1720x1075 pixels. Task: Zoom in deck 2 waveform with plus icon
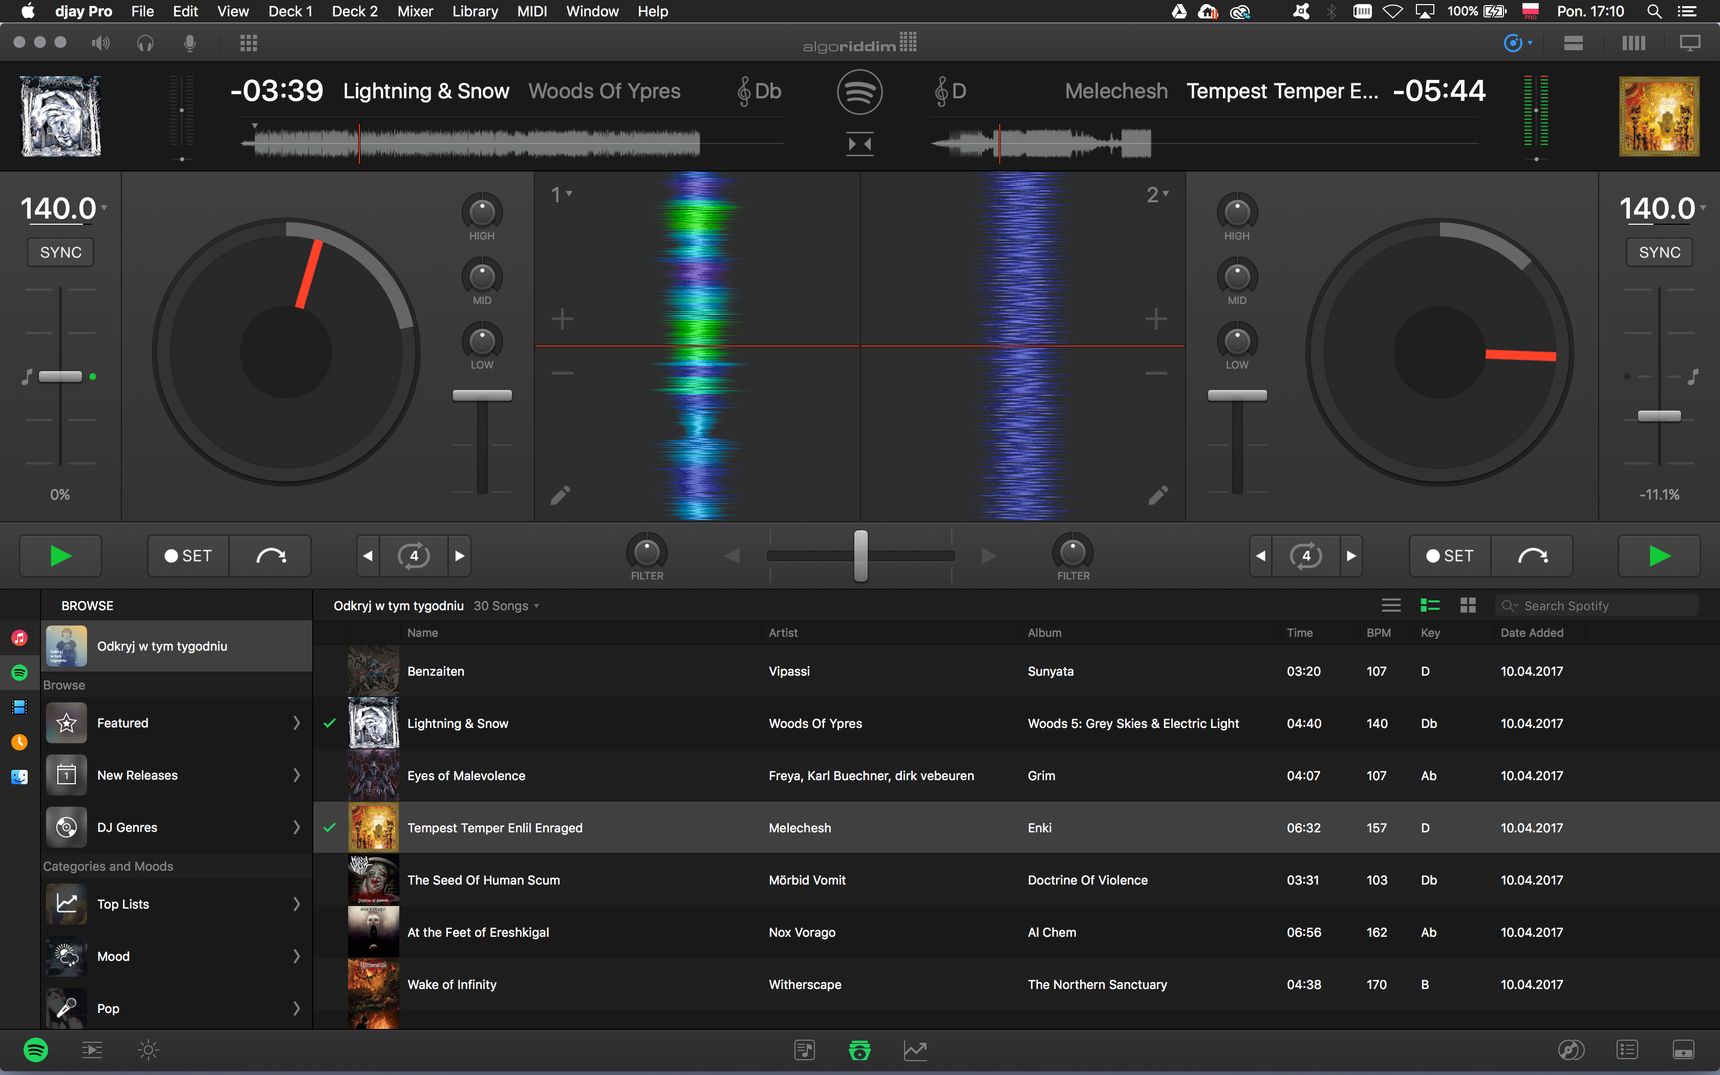(1156, 319)
